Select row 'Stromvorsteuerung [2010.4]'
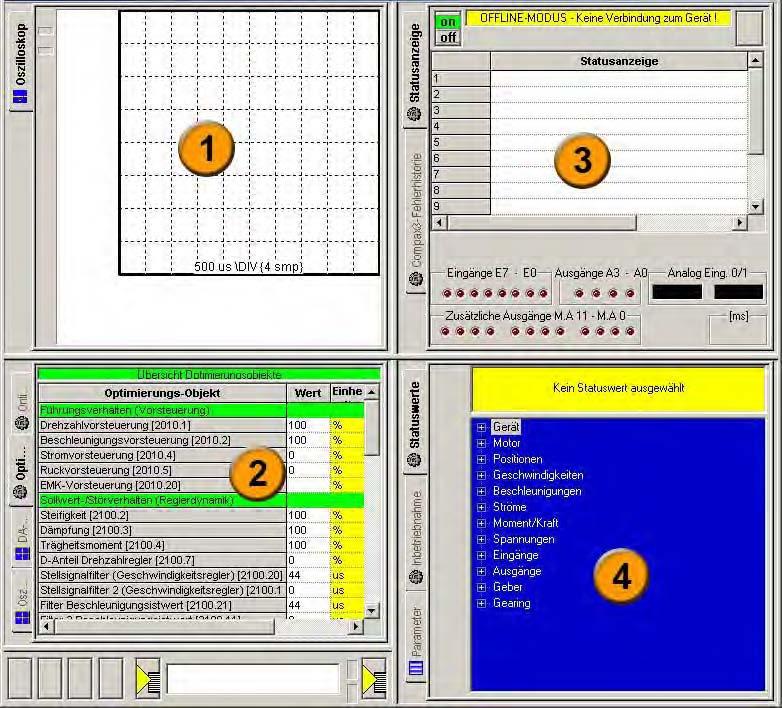This screenshot has width=782, height=708. (x=162, y=455)
